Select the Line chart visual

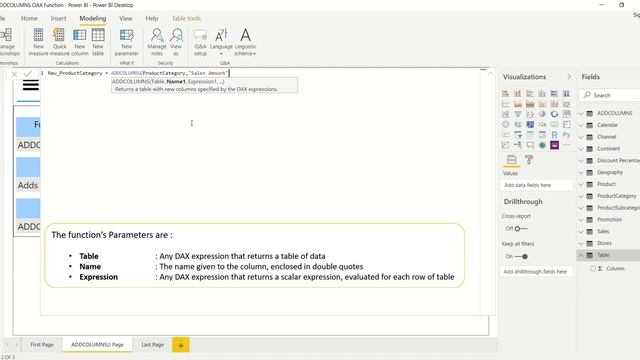(x=505, y=104)
